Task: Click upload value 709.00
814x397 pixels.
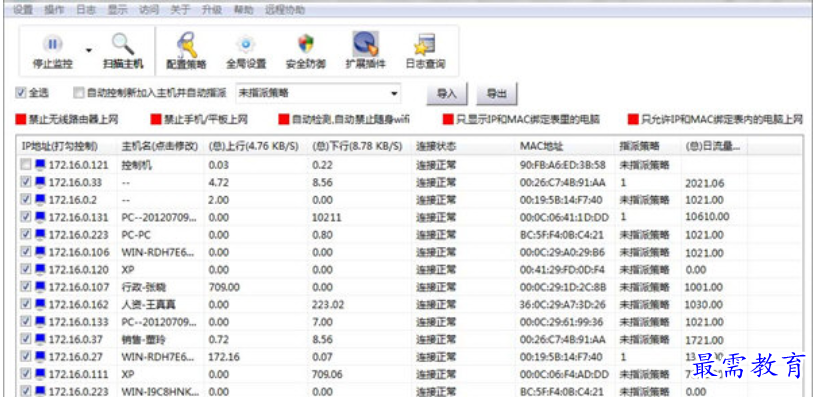Action: coord(224,287)
